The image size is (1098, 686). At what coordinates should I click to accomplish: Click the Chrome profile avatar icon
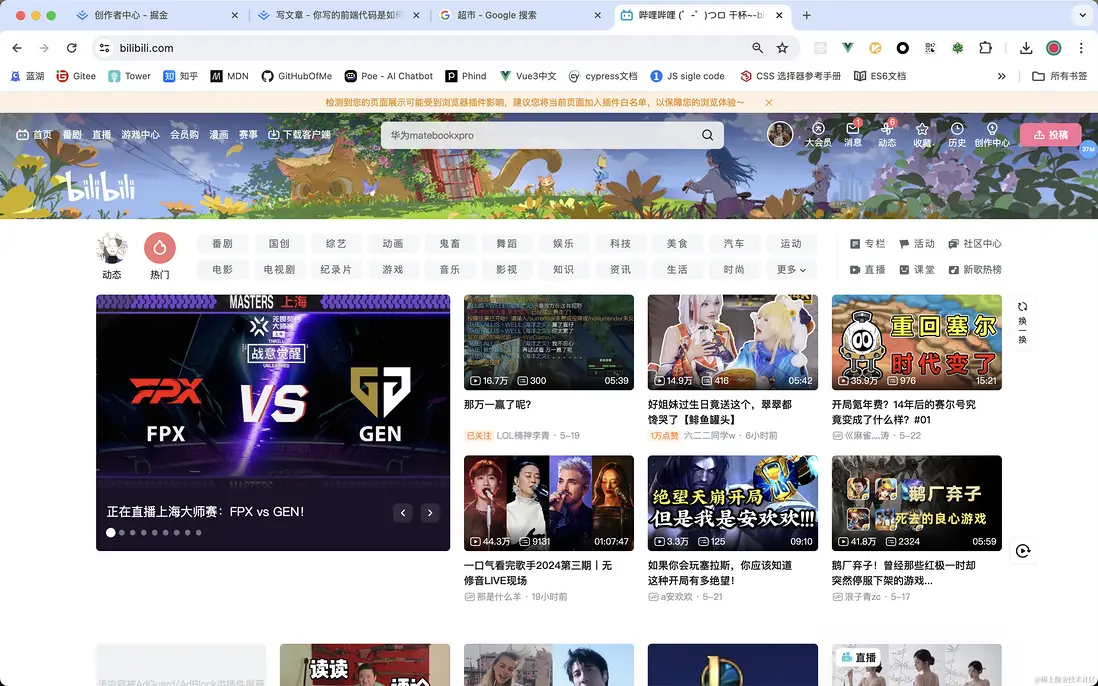click(x=1053, y=48)
